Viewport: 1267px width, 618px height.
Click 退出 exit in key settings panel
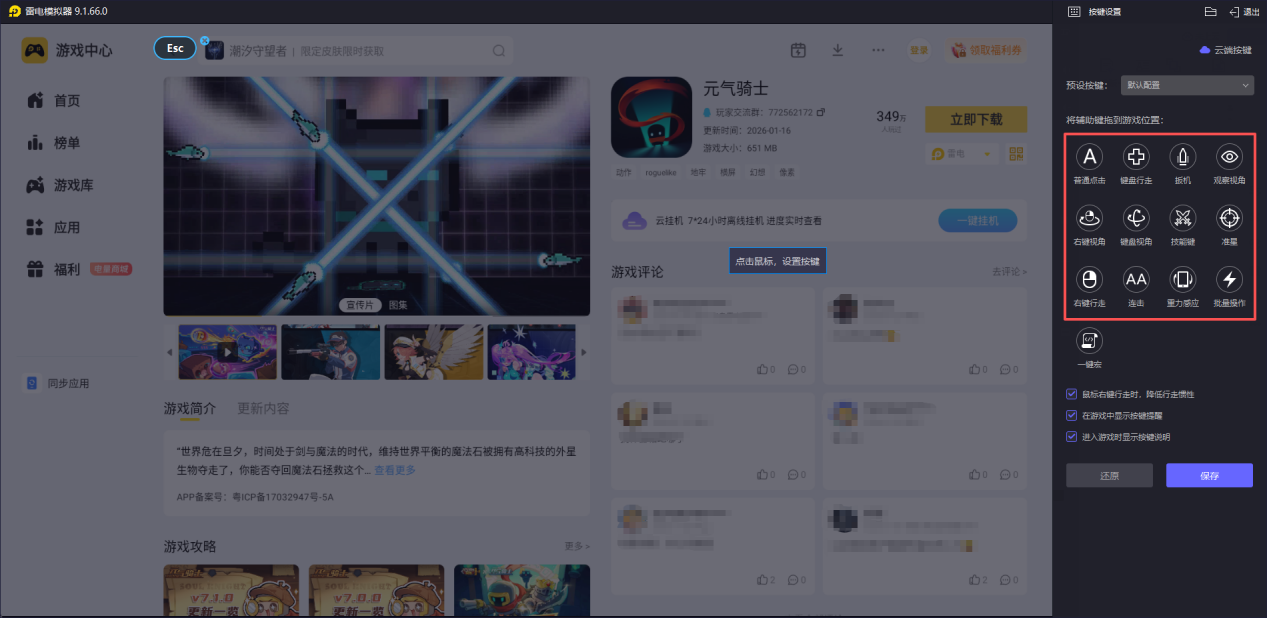point(1245,11)
